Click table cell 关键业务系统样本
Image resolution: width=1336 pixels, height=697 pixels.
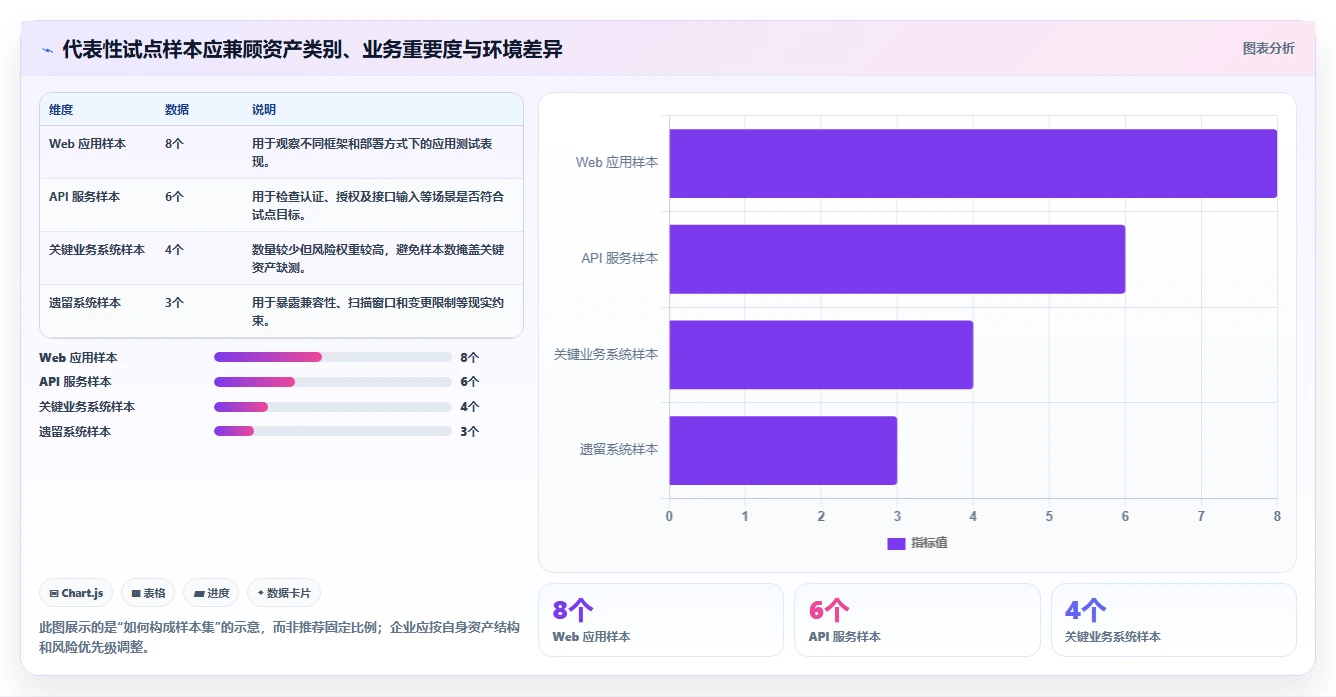(x=97, y=250)
